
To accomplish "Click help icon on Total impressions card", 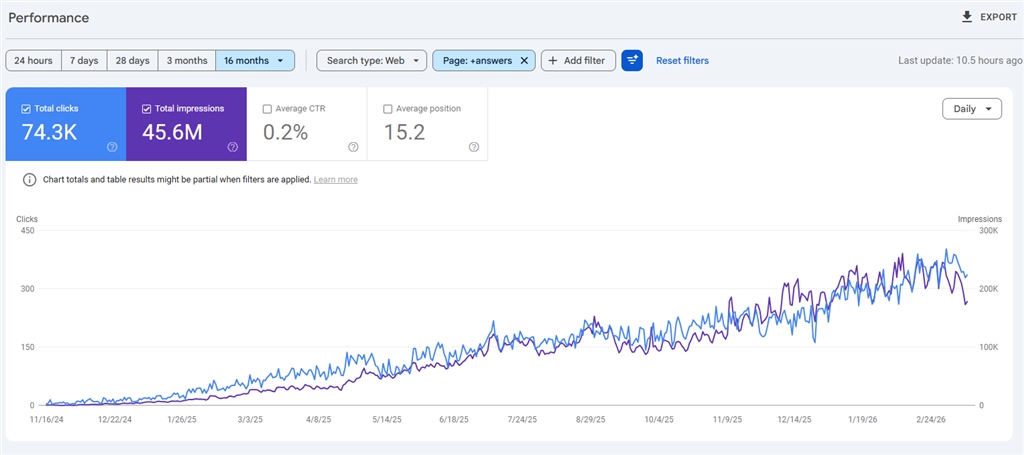I will [x=232, y=147].
